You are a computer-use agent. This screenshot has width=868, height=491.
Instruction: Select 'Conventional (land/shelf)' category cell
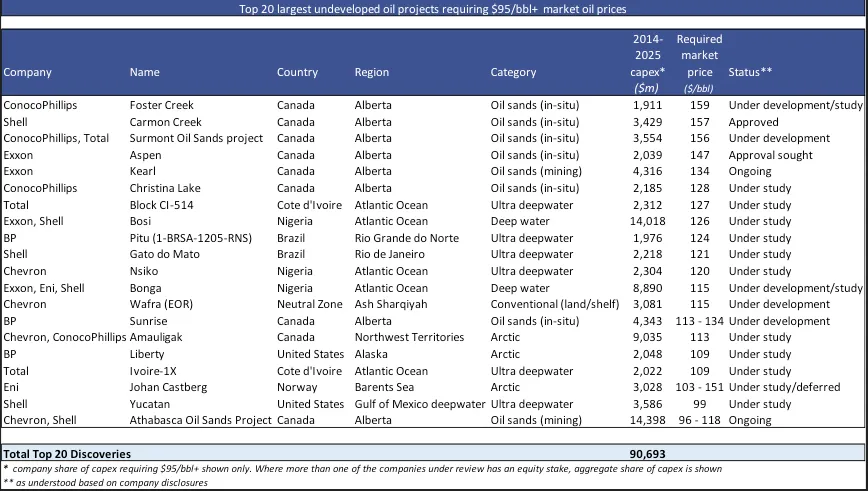coord(555,304)
